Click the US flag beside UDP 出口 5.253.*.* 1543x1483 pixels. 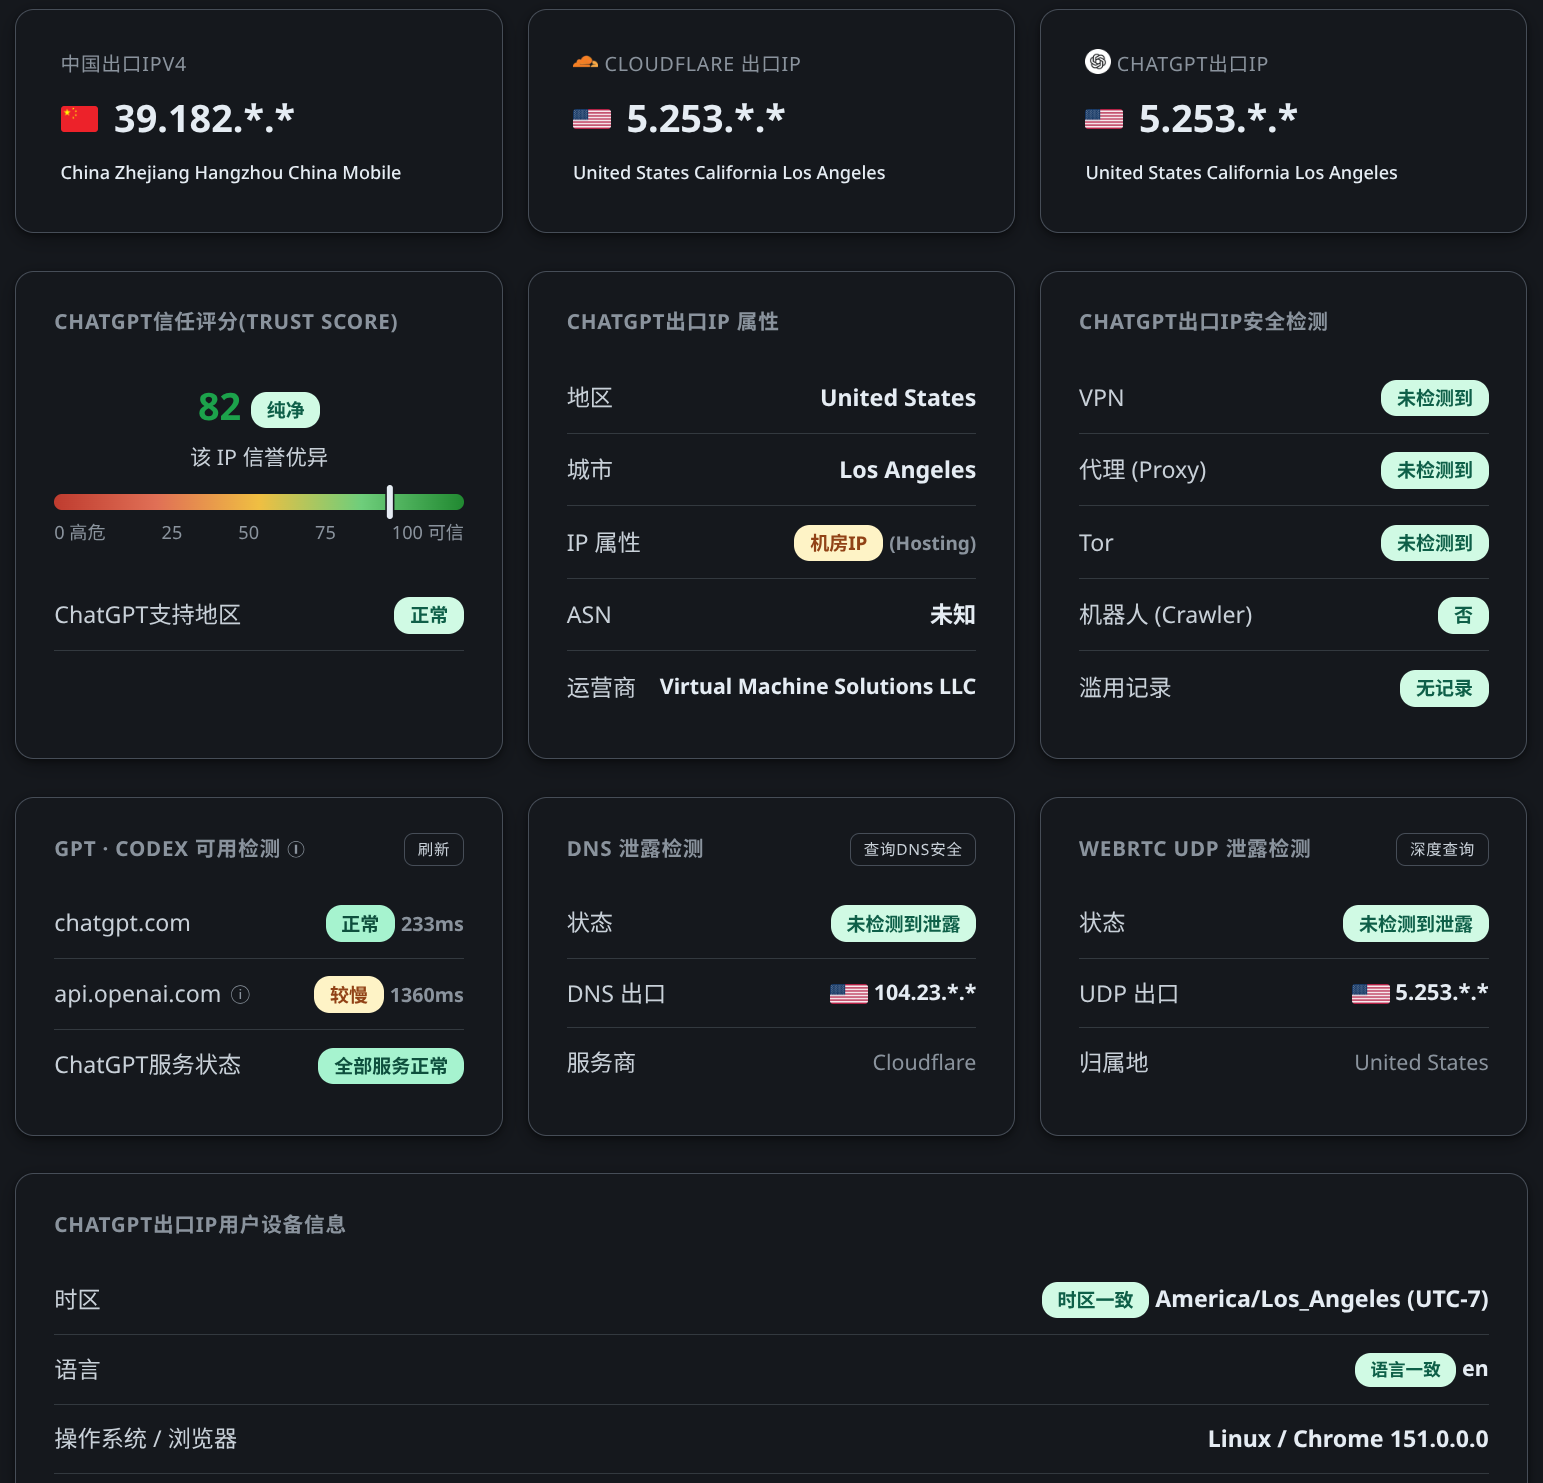coord(1371,993)
